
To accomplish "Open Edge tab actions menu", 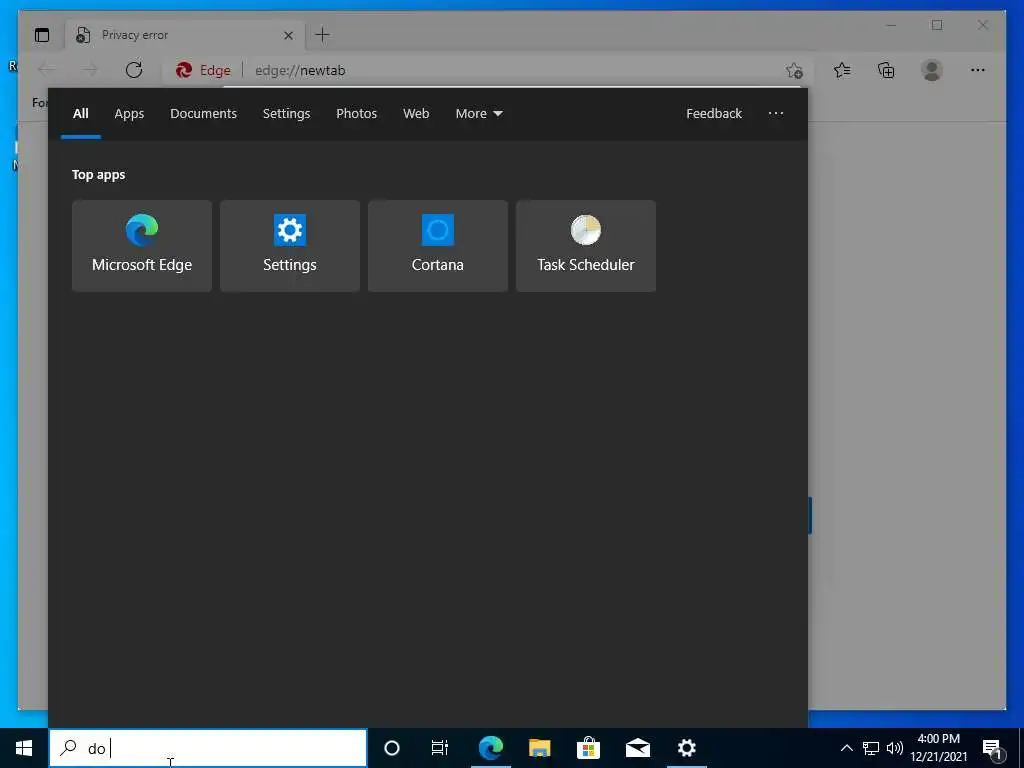I will 42,35.
